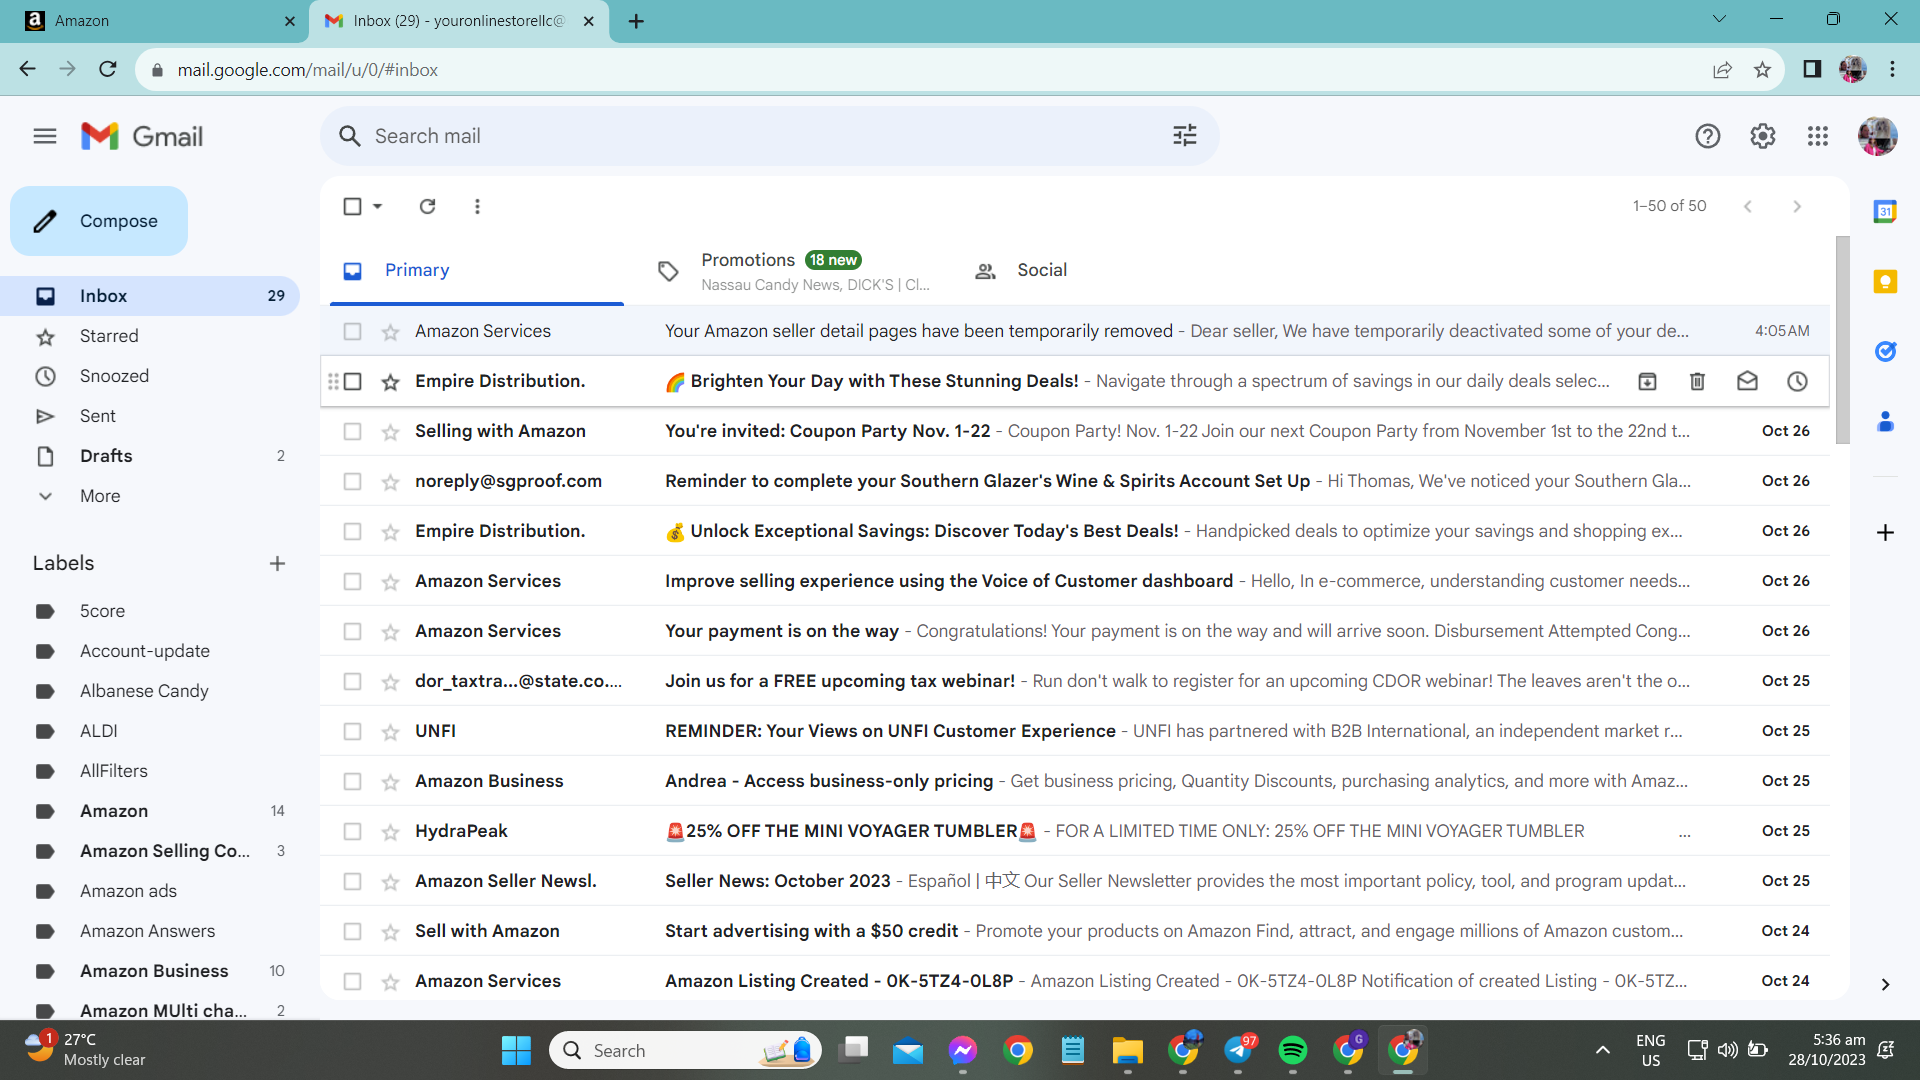Snooze the Brighten Your Day email
This screenshot has width=1920, height=1080.
(x=1797, y=381)
